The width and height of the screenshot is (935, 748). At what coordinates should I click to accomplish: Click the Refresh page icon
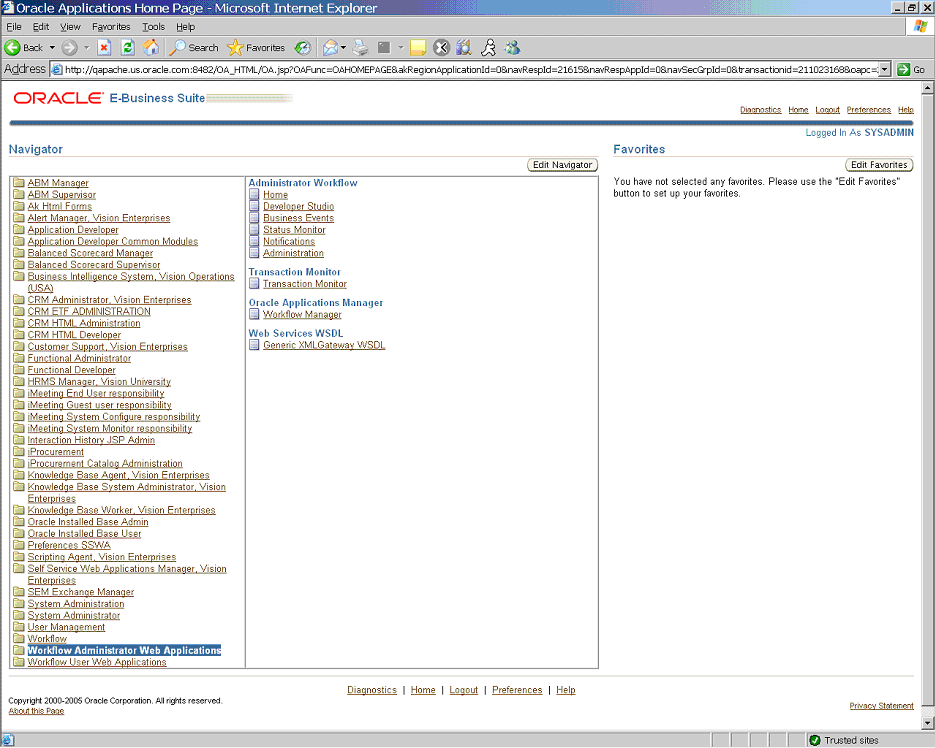(x=128, y=48)
